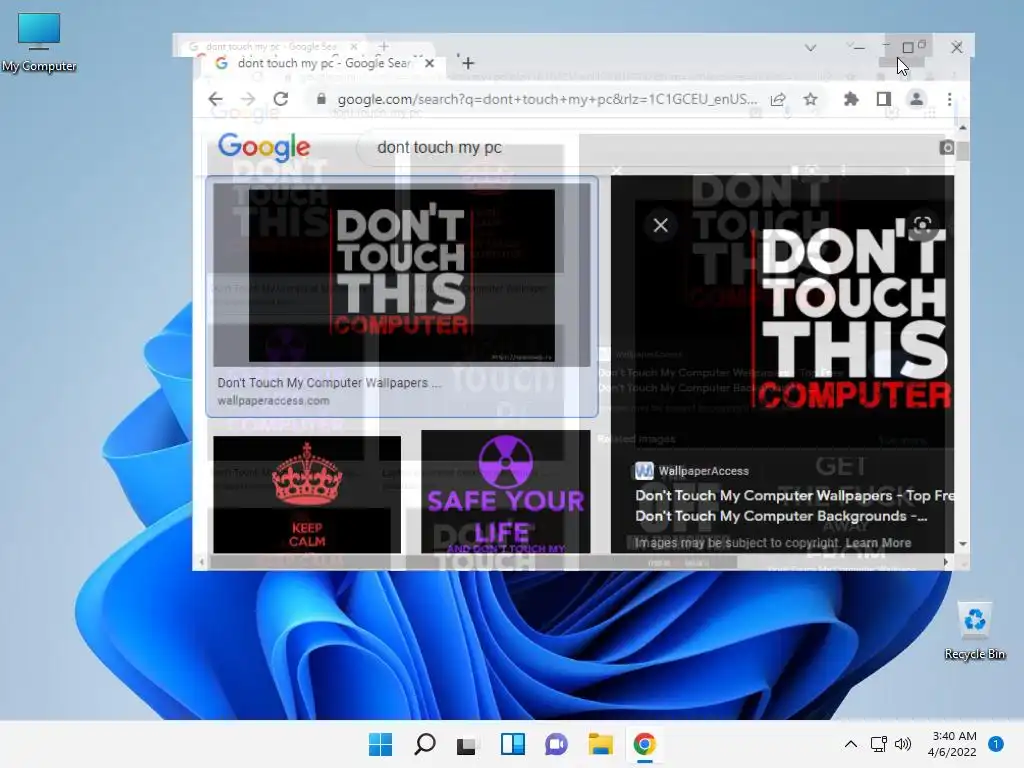This screenshot has width=1024, height=768.
Task: Open the Widgets taskbar icon
Action: pos(513,744)
